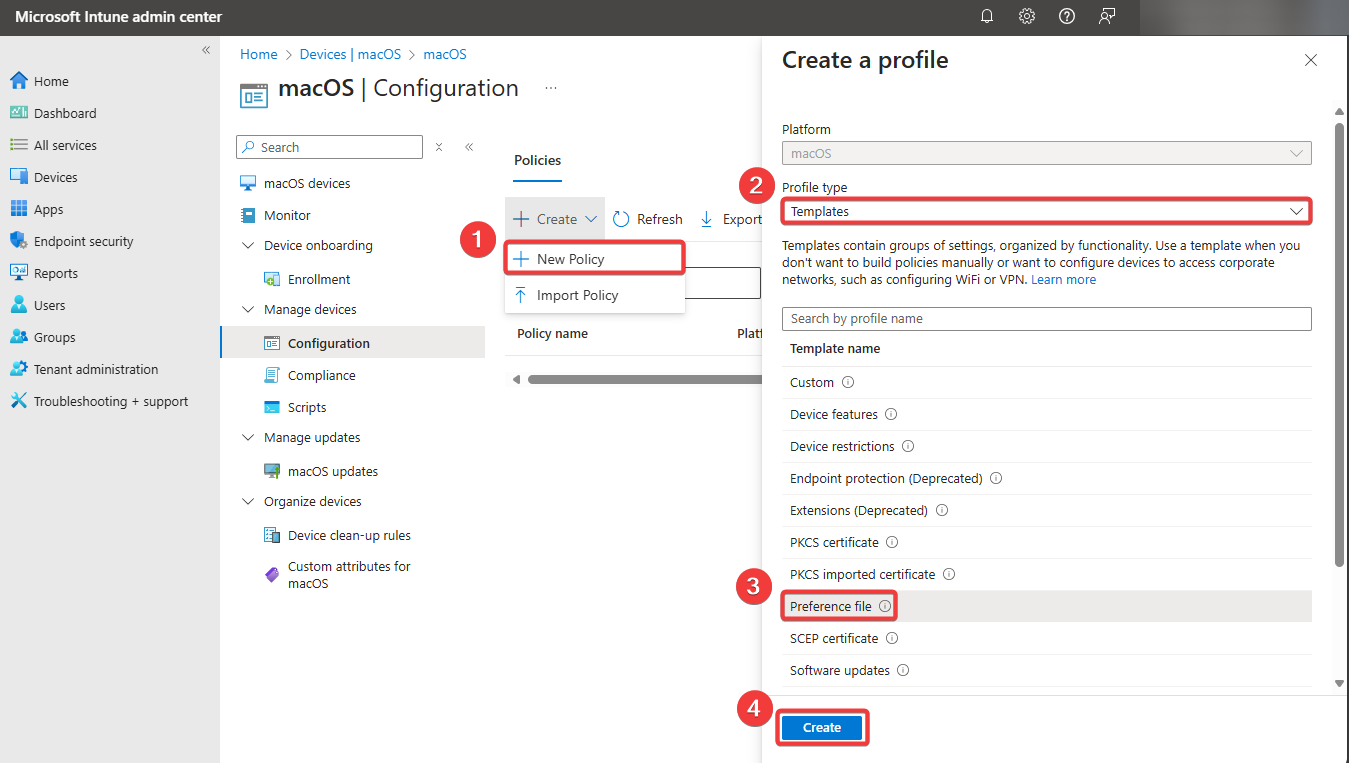
Task: Expand the Create dropdown button
Action: [556, 219]
